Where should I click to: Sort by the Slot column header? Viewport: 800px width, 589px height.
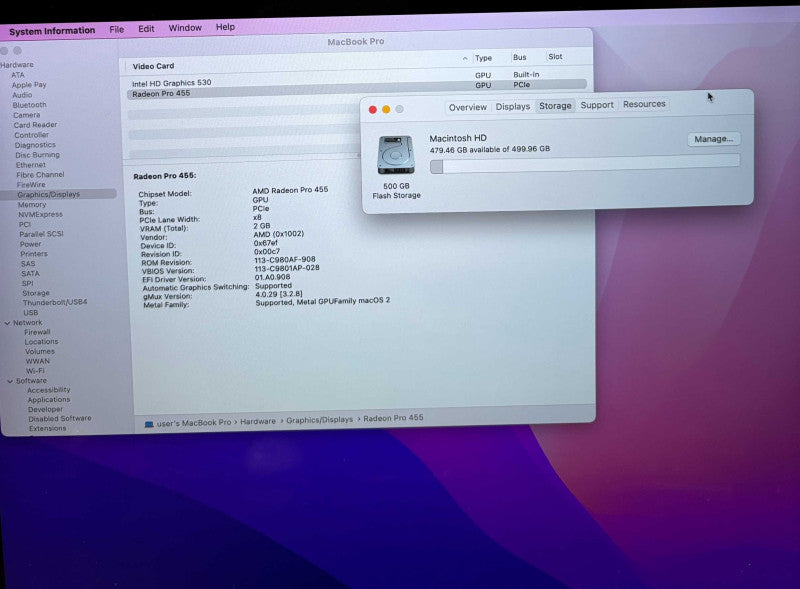pyautogui.click(x=555, y=57)
